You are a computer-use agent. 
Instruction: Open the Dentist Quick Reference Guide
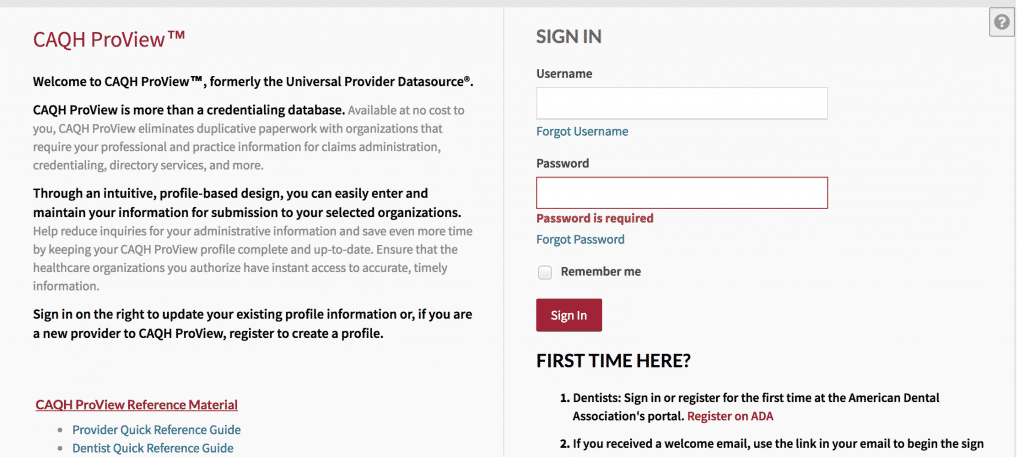click(153, 448)
